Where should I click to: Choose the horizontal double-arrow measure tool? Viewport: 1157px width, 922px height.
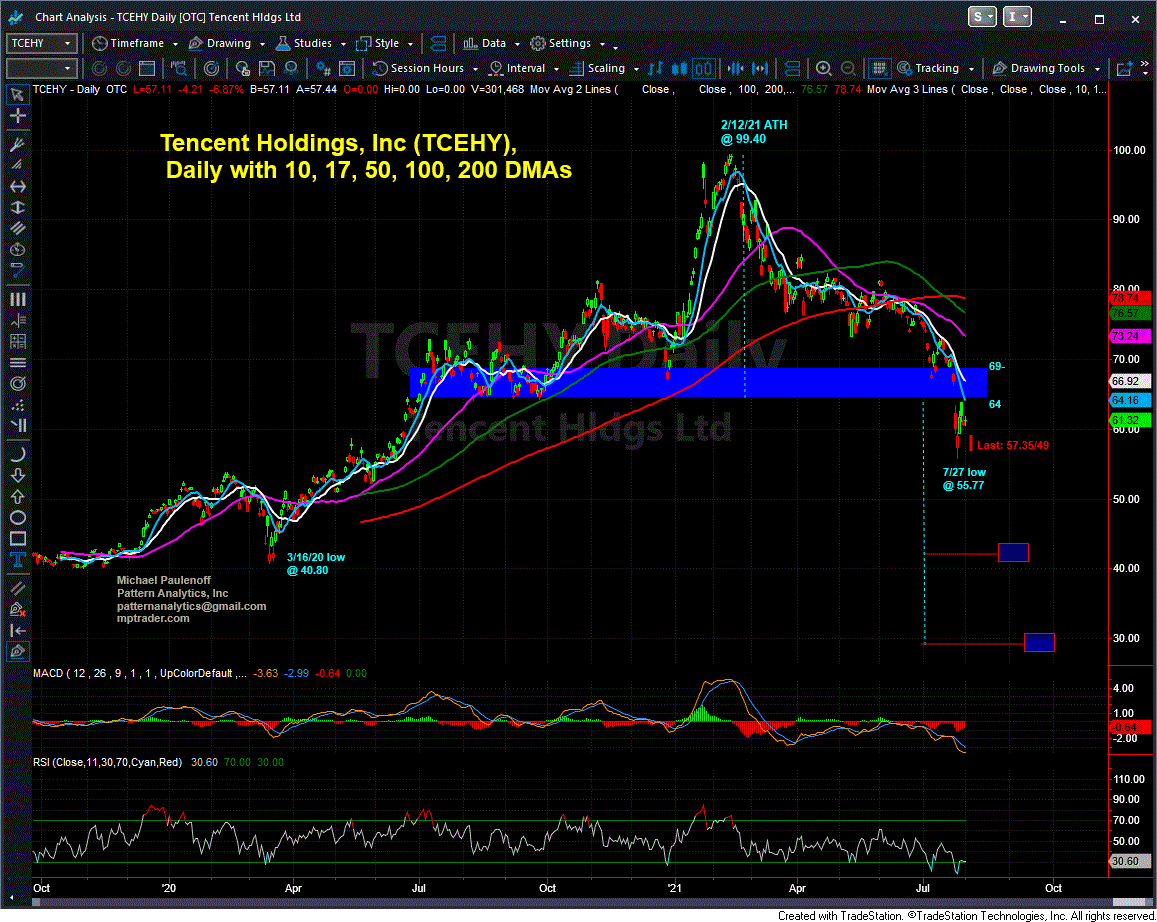18,187
